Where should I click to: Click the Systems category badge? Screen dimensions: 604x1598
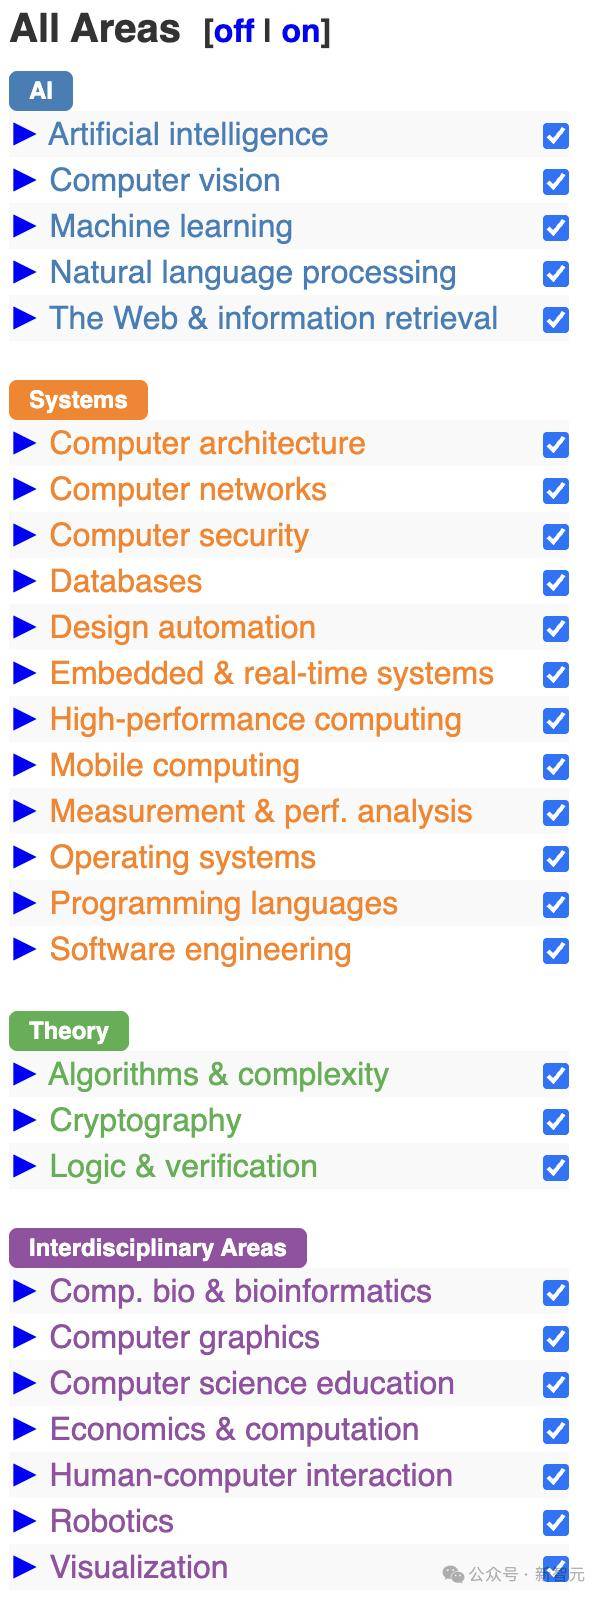pos(78,400)
